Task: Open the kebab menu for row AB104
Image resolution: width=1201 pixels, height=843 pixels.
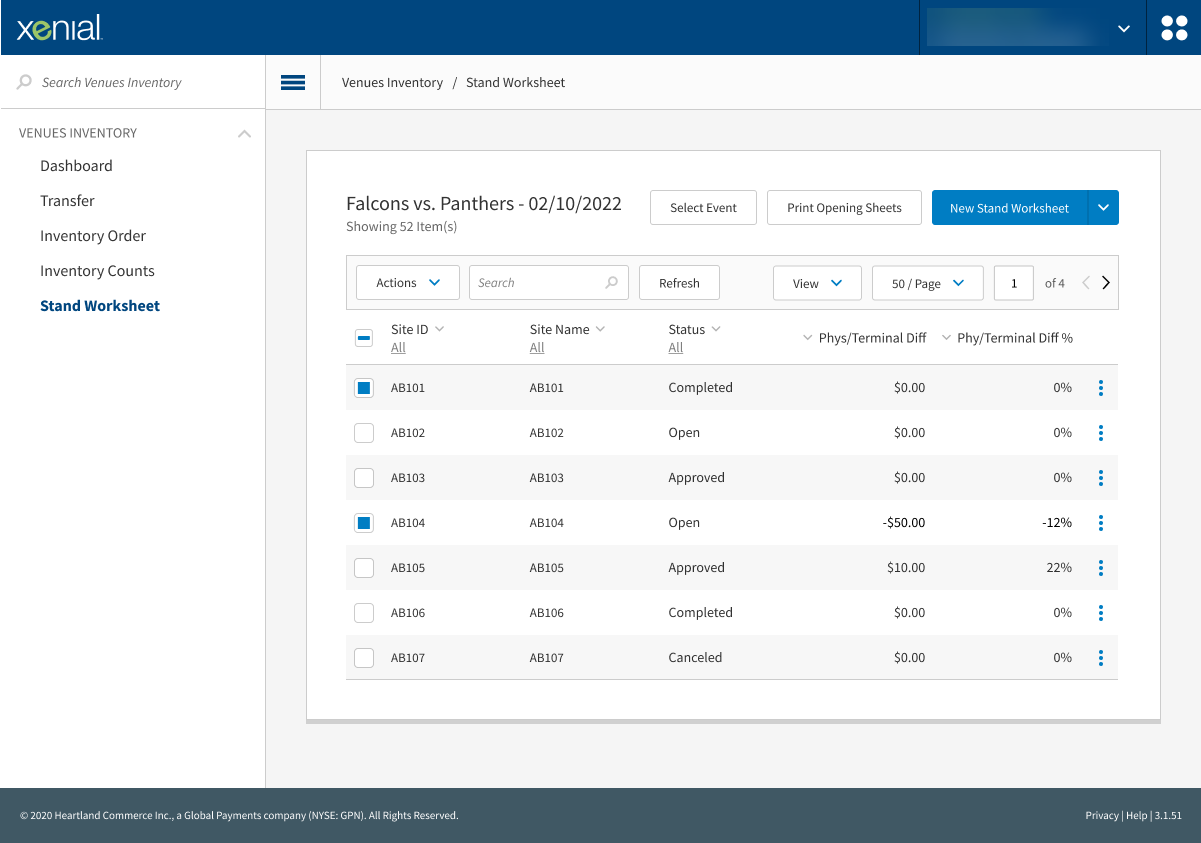Action: (1100, 523)
